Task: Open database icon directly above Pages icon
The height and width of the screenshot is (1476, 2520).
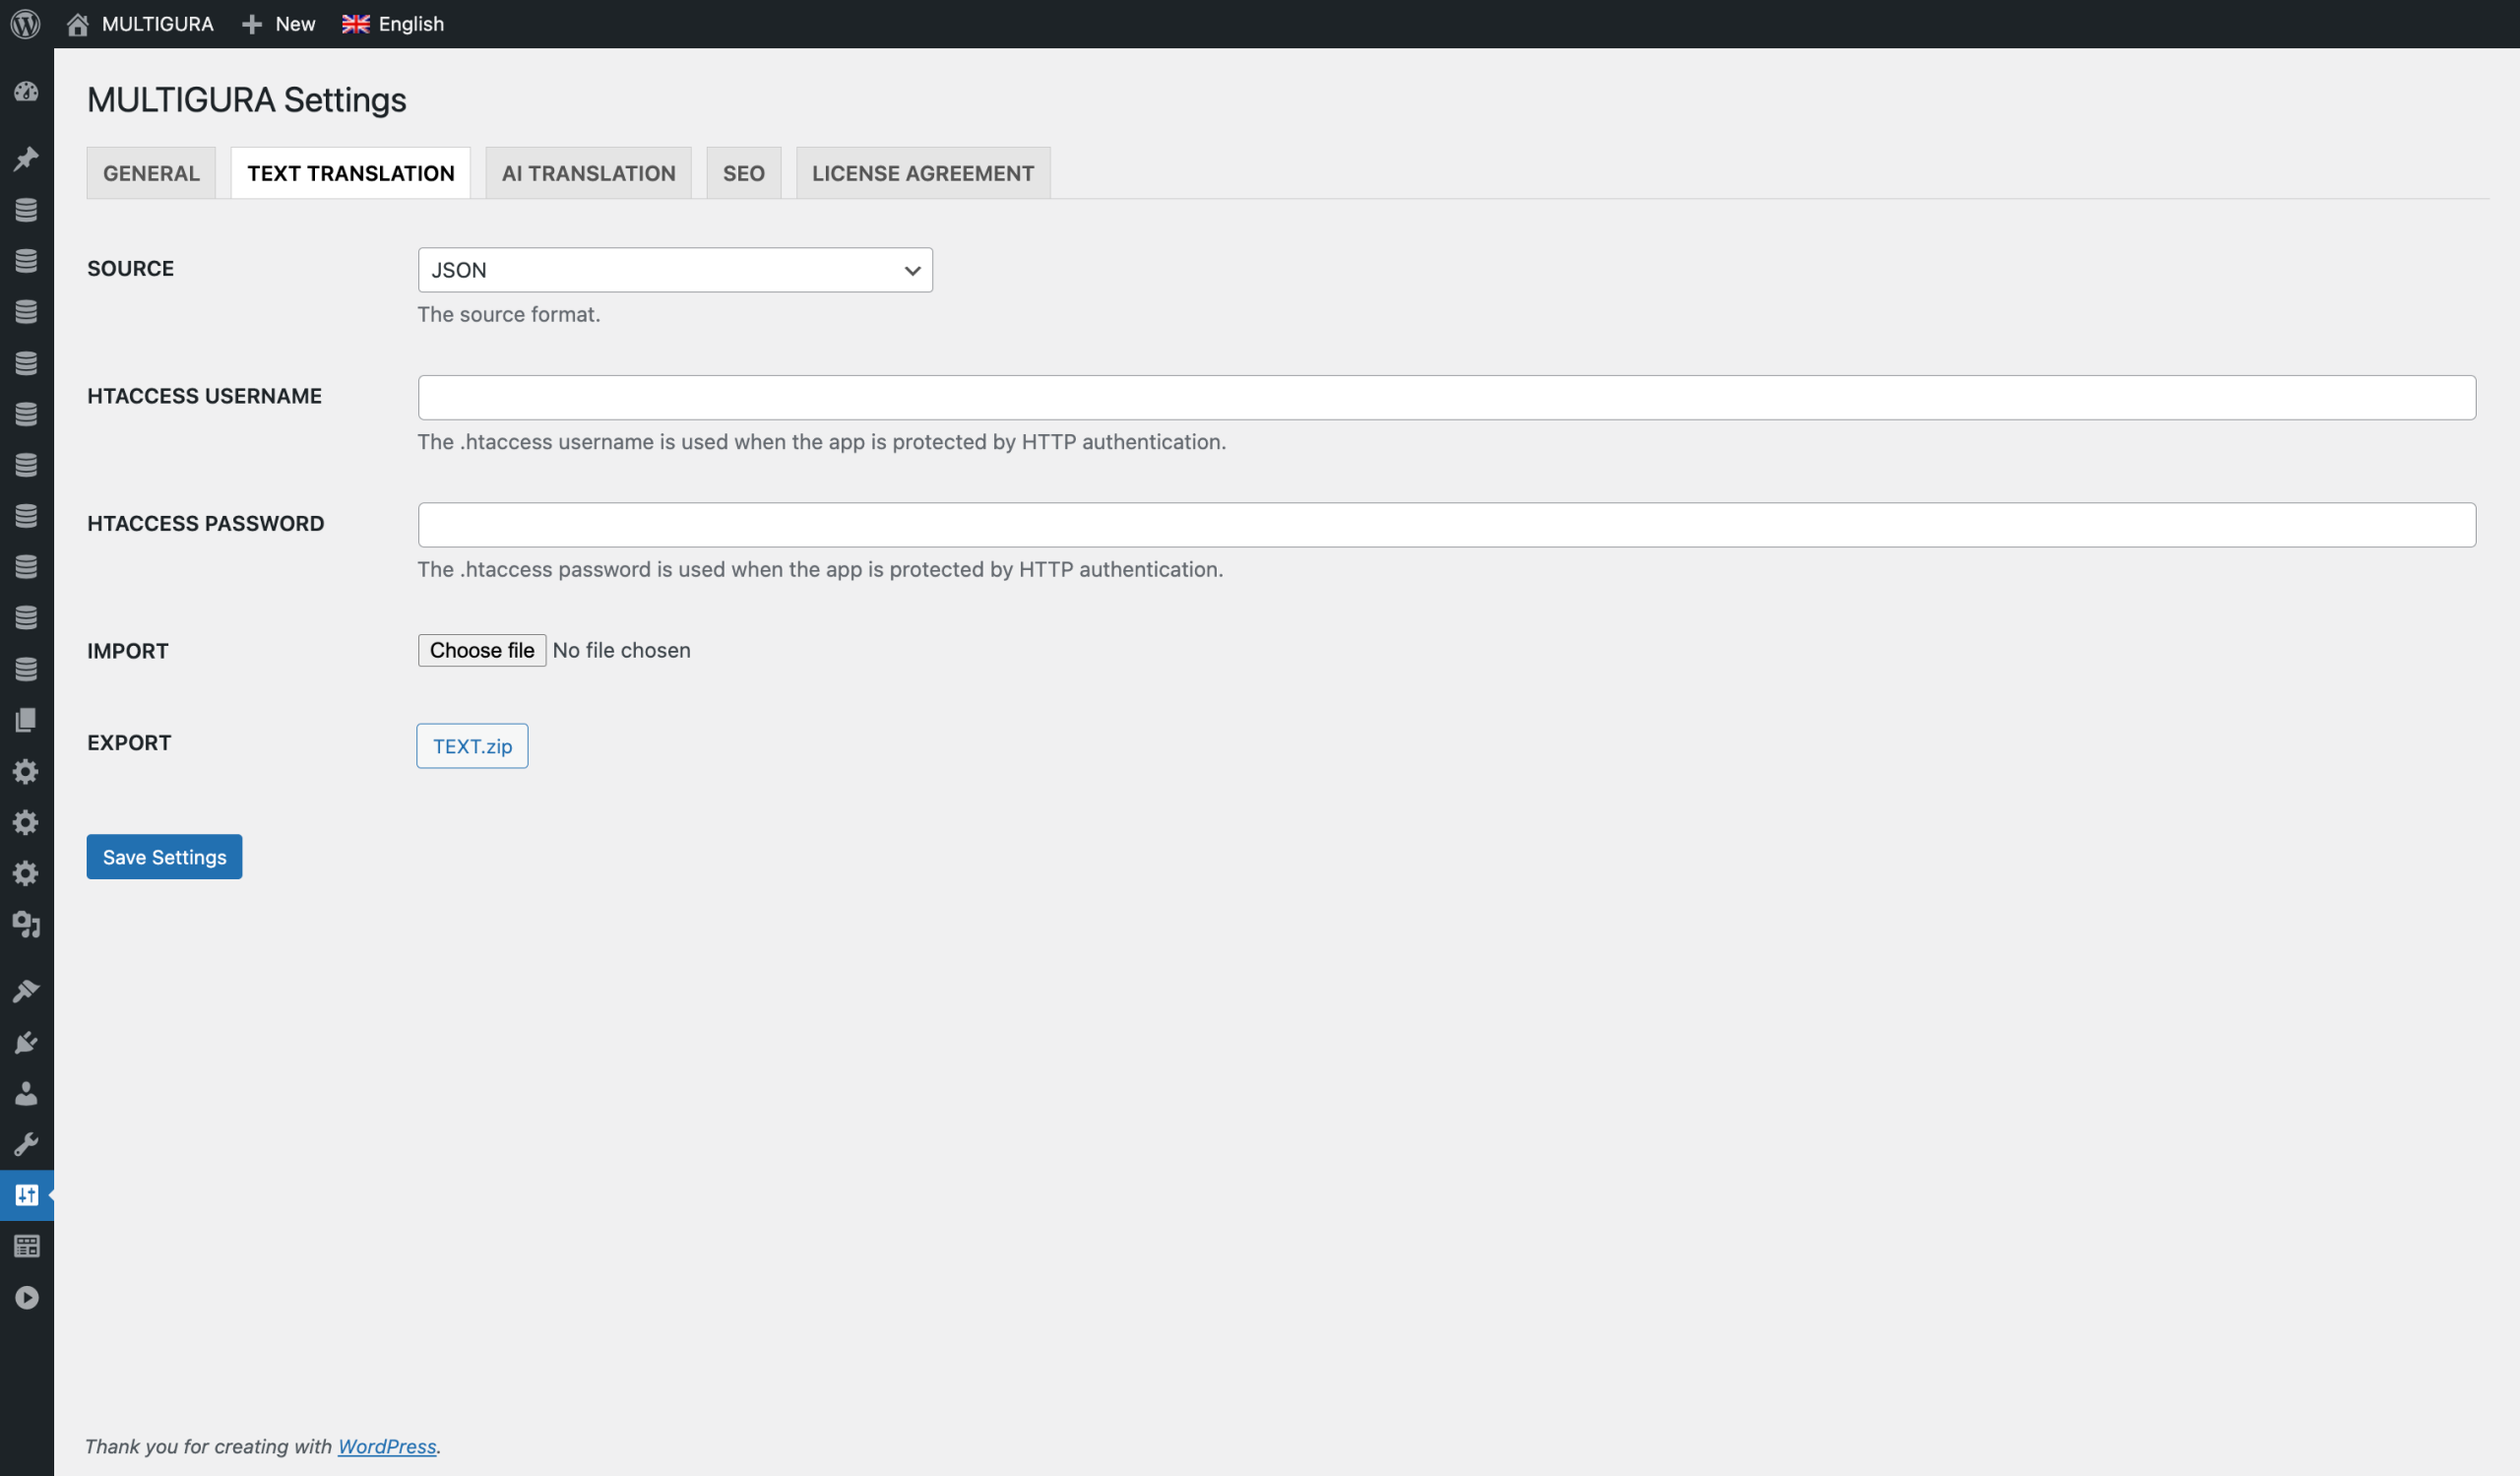Action: tap(26, 668)
